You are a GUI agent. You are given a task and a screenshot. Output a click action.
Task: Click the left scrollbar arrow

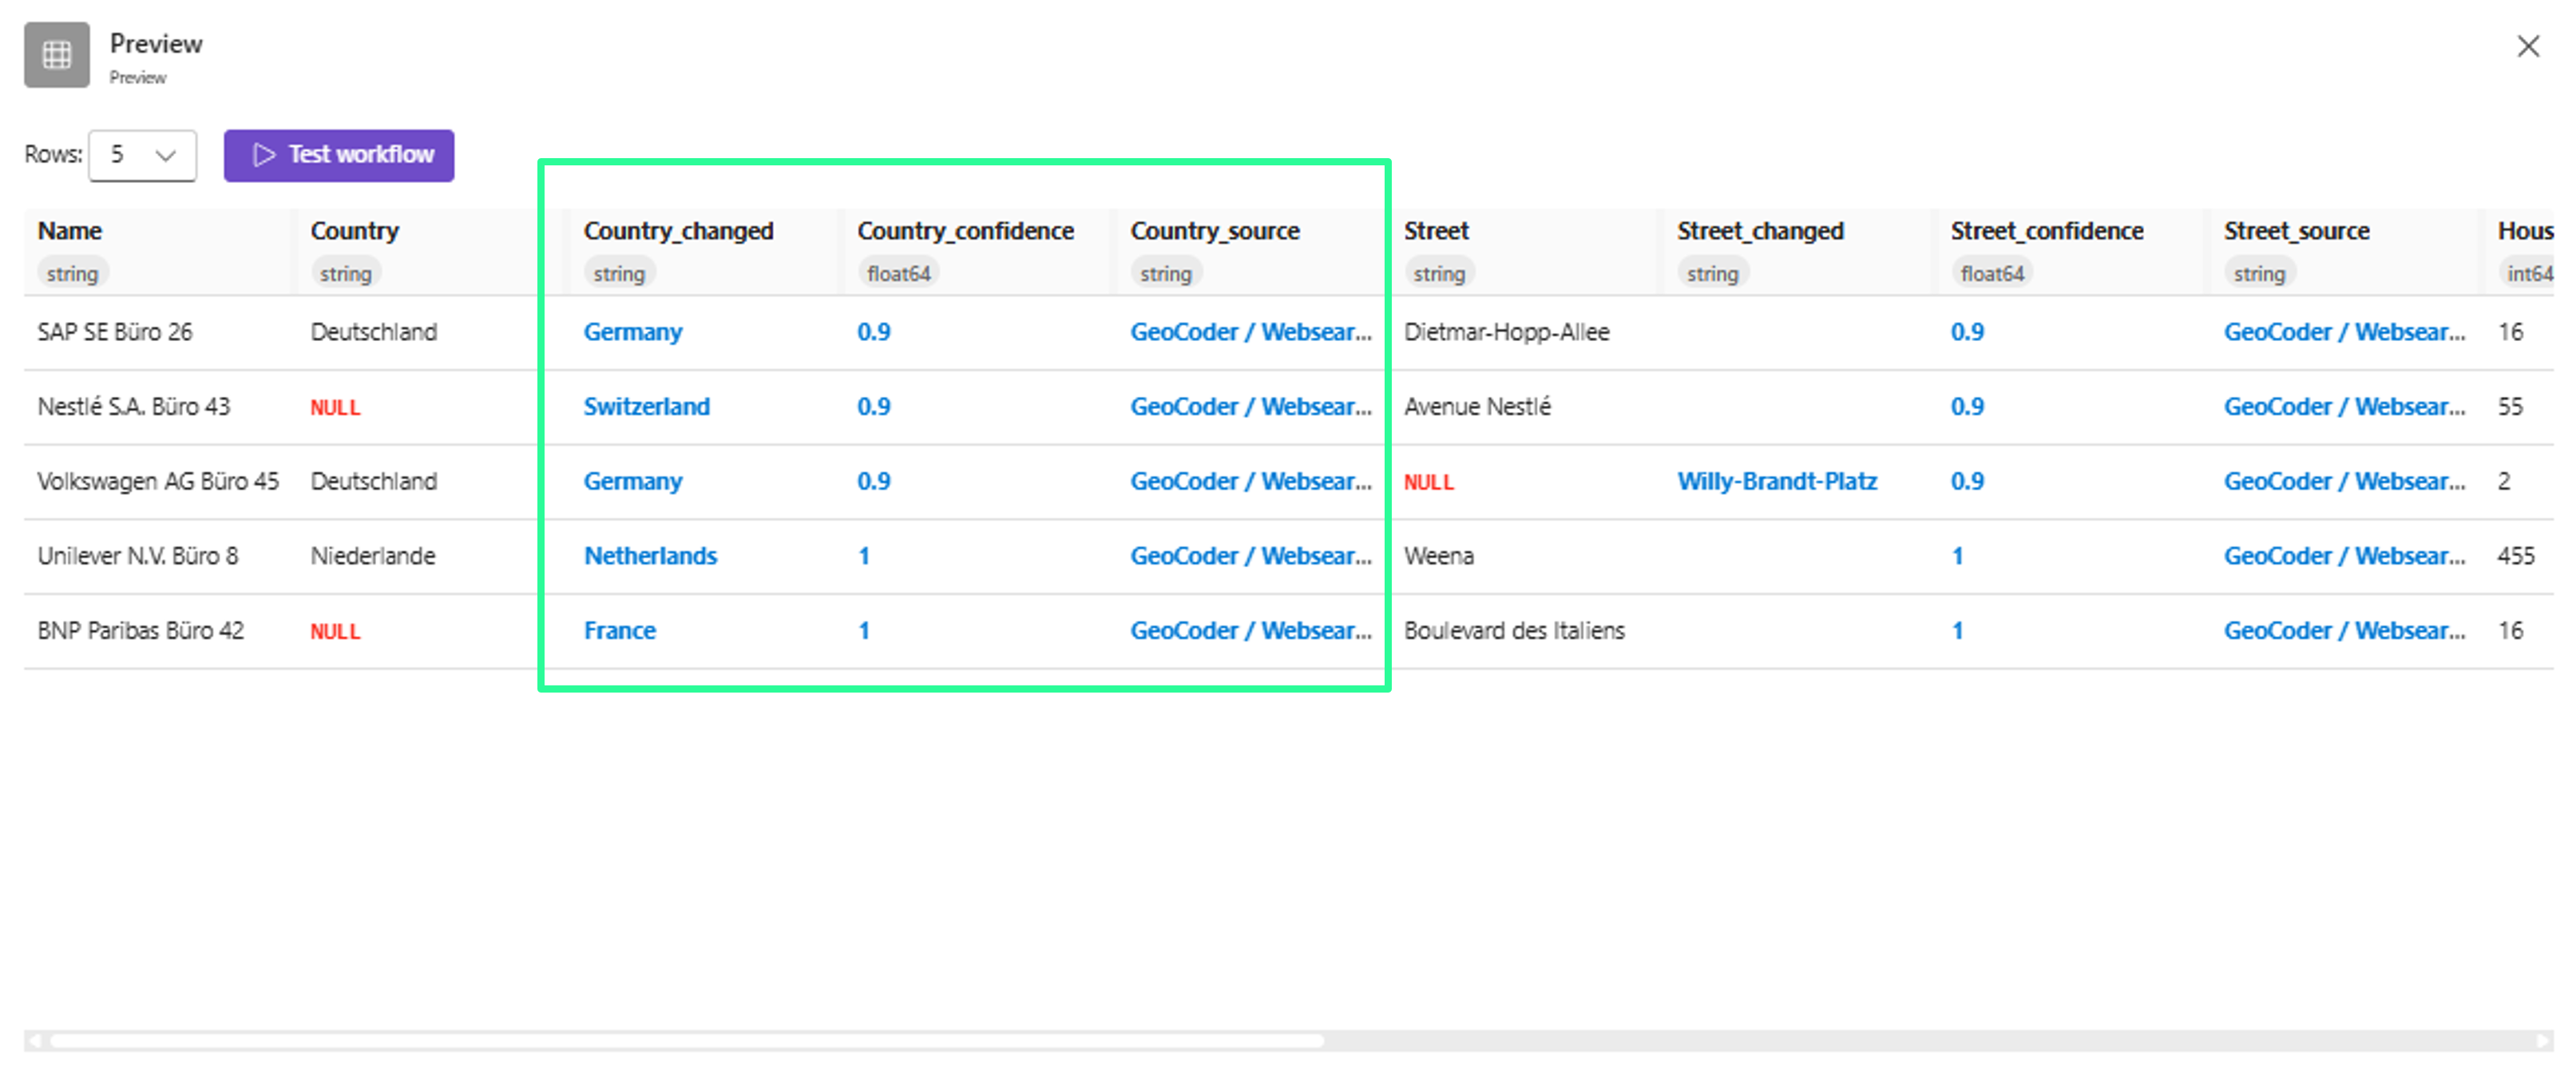coord(34,1041)
